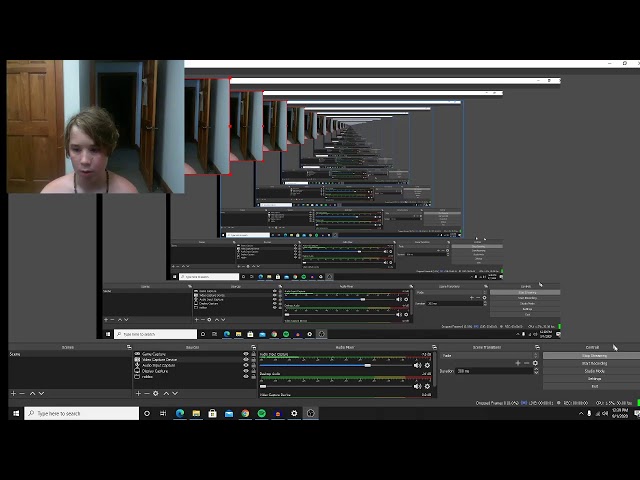640x480 pixels.
Task: Open Audio Input Capture settings gear
Action: (427, 365)
